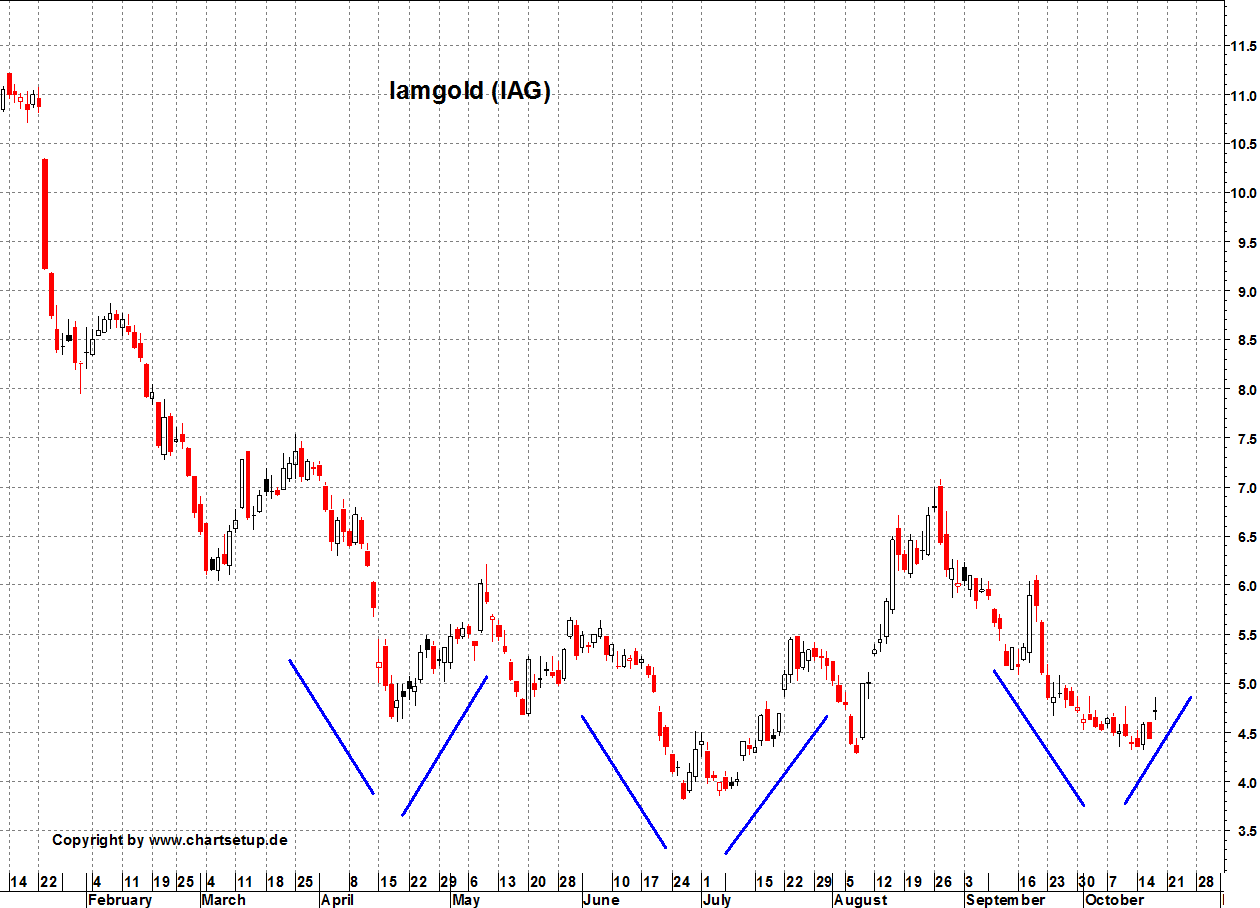Viewport: 1260px width, 908px height.
Task: Select the 23 date label in September
Action: [1057, 882]
